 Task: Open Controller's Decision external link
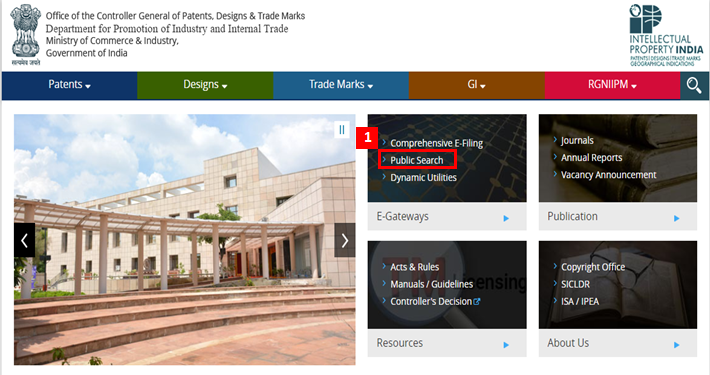click(435, 302)
